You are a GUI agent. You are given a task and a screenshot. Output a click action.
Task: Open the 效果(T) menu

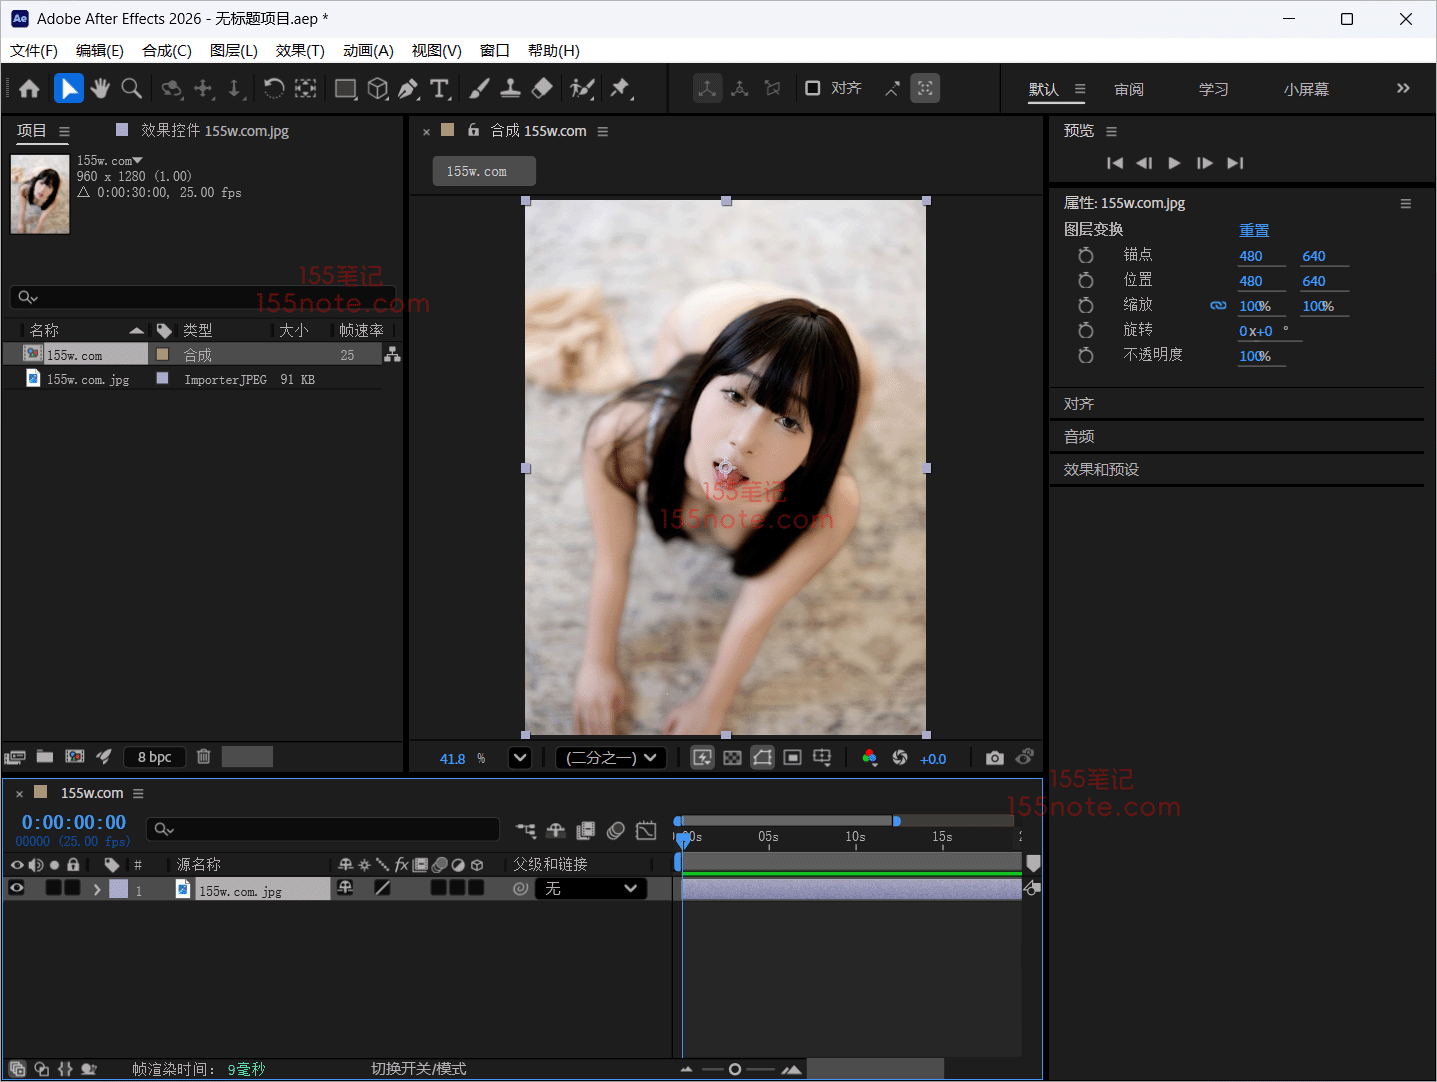coord(300,51)
